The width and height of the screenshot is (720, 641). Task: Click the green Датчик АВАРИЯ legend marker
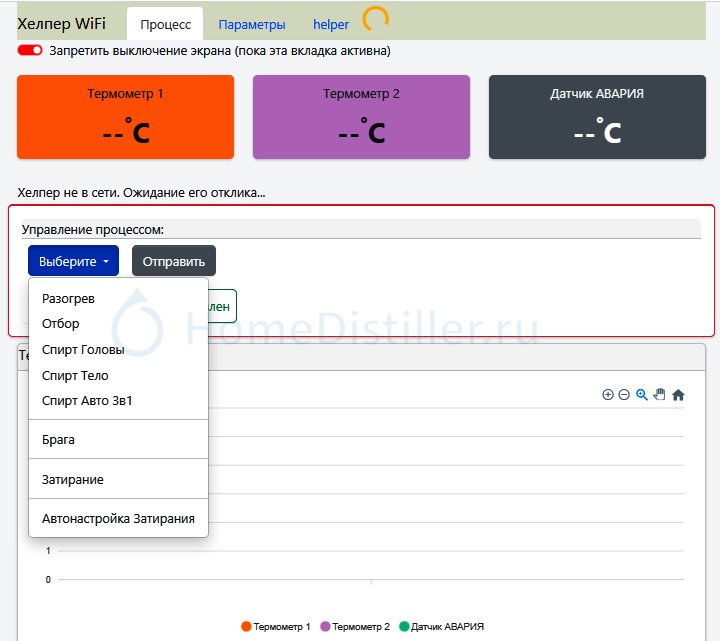(x=405, y=626)
